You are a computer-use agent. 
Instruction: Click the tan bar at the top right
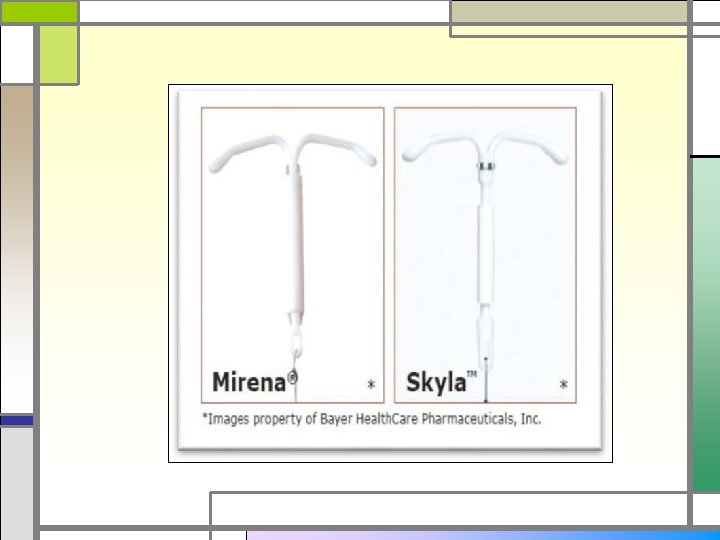click(x=569, y=12)
